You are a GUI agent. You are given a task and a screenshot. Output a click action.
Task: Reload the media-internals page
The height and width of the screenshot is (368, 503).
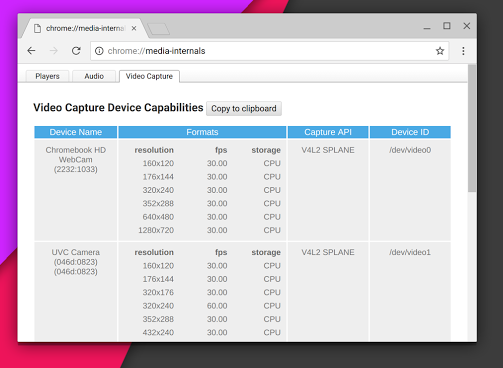pyautogui.click(x=76, y=51)
